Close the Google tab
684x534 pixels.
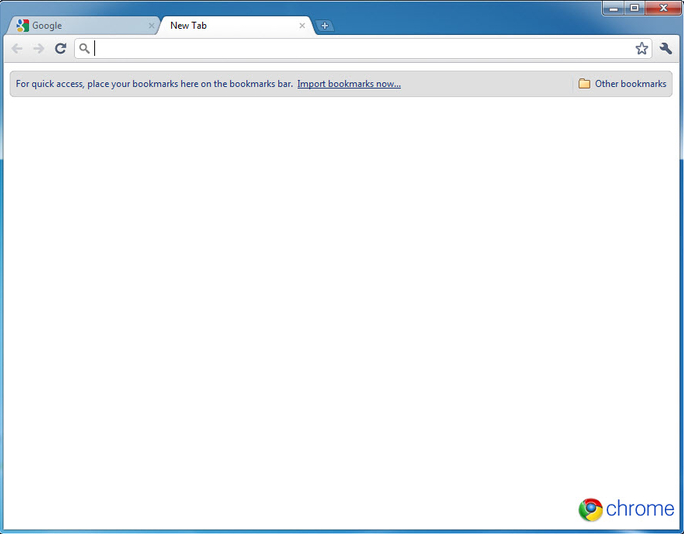[x=151, y=26]
